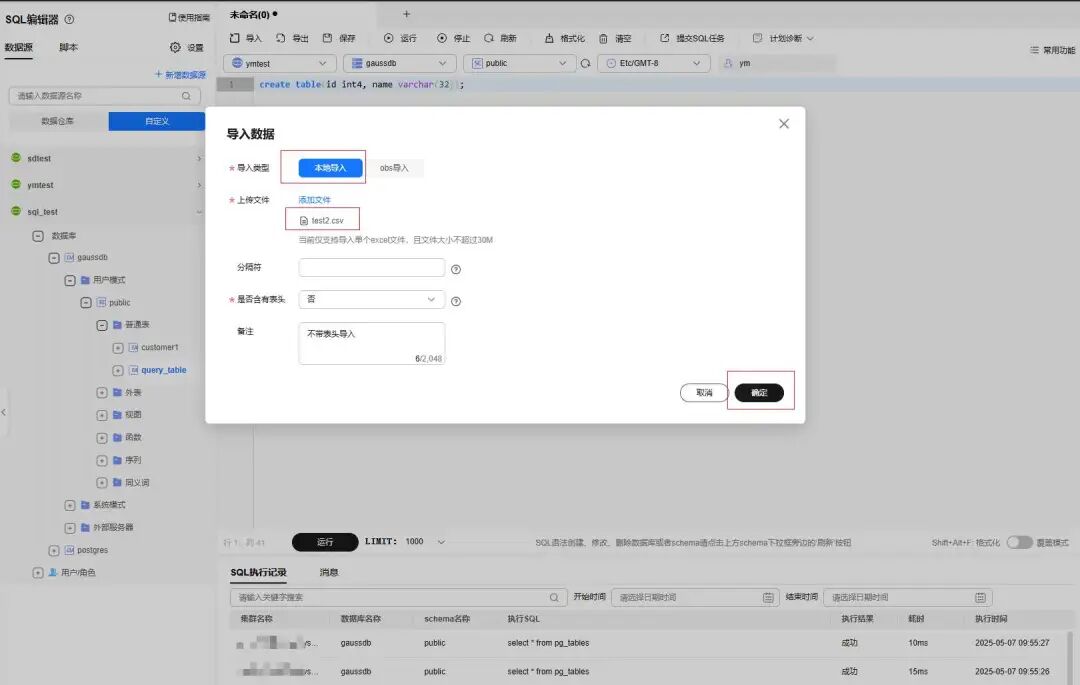This screenshot has width=1080, height=685.
Task: Click the 分隔符 input field
Action: point(372,267)
